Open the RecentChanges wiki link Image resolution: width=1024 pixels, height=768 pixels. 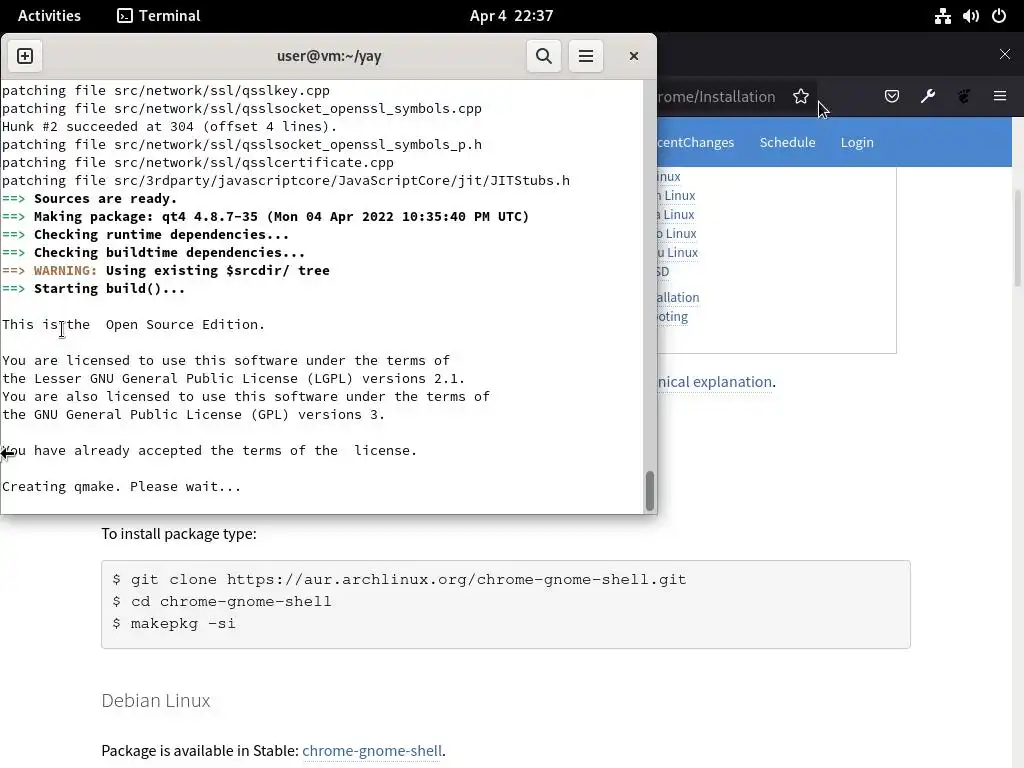[696, 142]
